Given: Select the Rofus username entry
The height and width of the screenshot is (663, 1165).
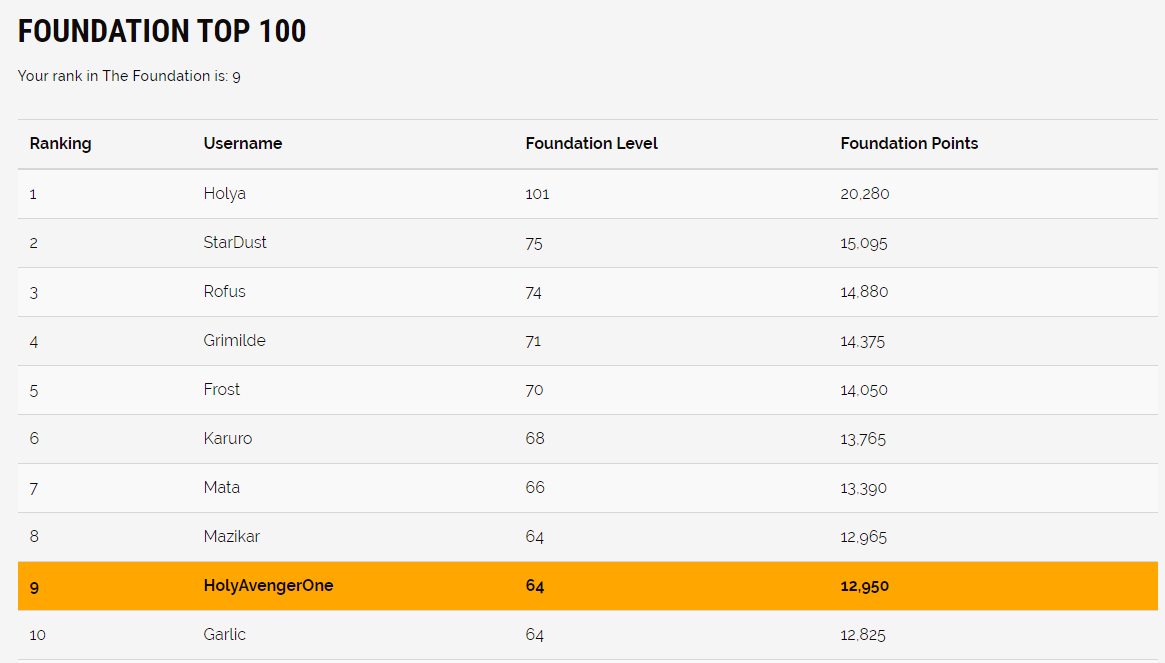Looking at the screenshot, I should (x=224, y=292).
